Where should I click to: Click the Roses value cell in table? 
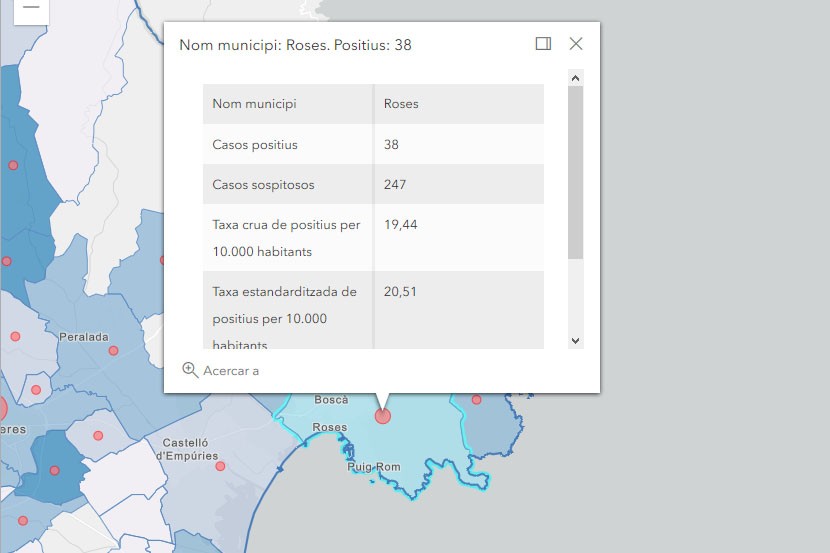click(459, 104)
